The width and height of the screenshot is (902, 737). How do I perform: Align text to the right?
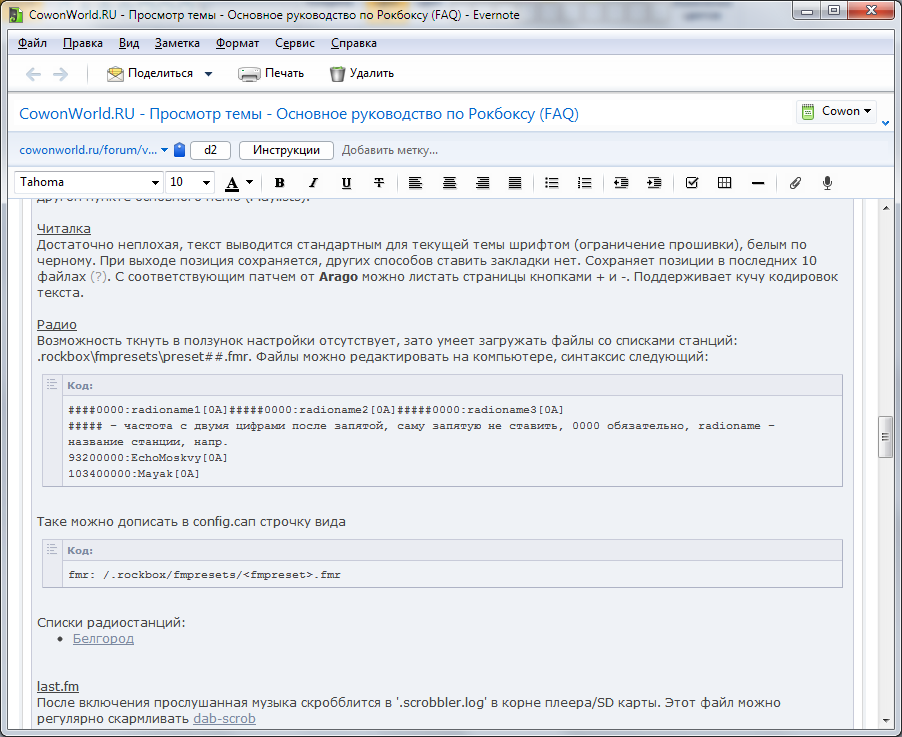(482, 183)
